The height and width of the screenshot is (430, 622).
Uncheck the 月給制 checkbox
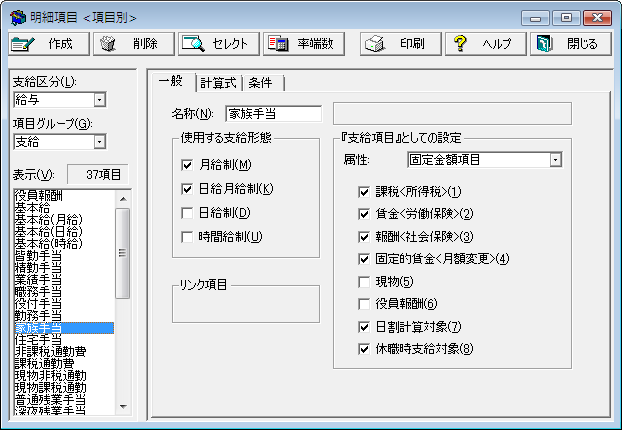click(x=187, y=165)
